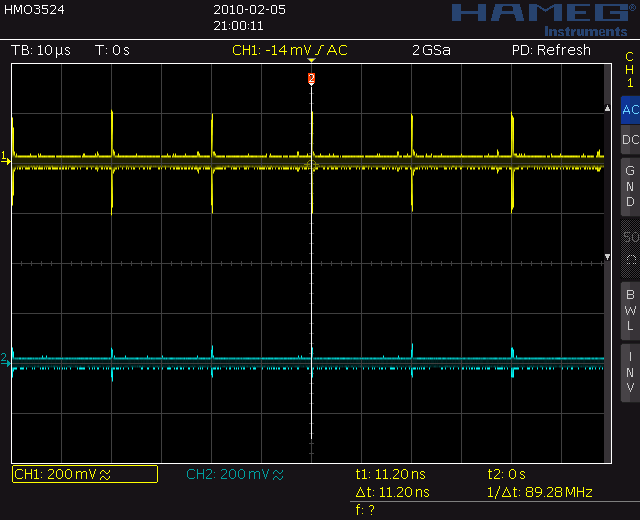Select GND coupling softkey
This screenshot has height=520, width=640.
[630, 187]
